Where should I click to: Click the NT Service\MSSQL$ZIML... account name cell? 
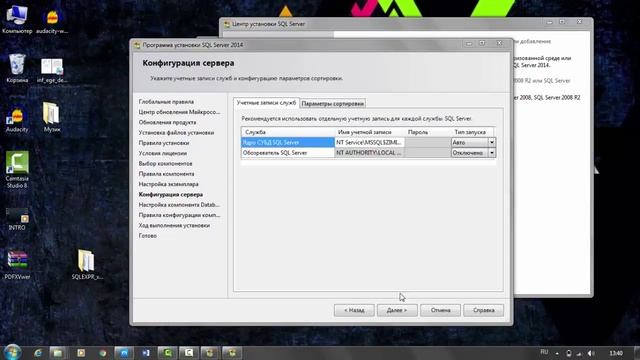coord(370,142)
